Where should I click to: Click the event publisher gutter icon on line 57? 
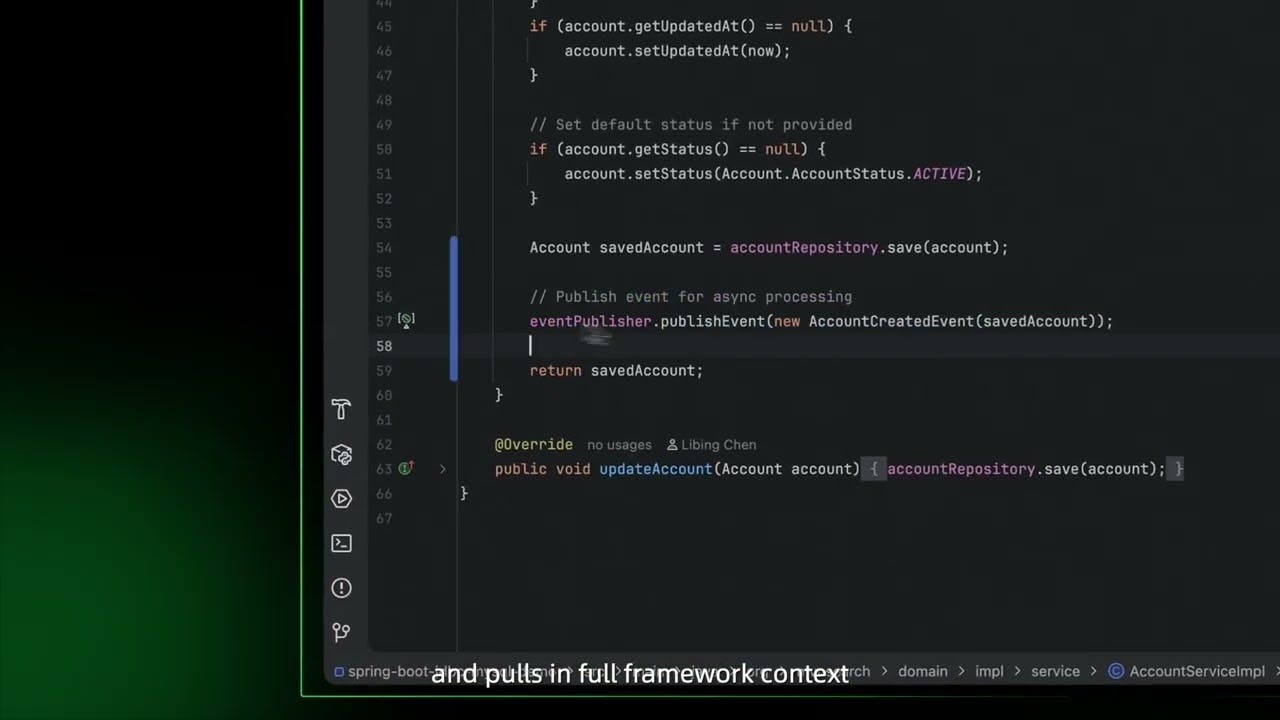tap(406, 321)
